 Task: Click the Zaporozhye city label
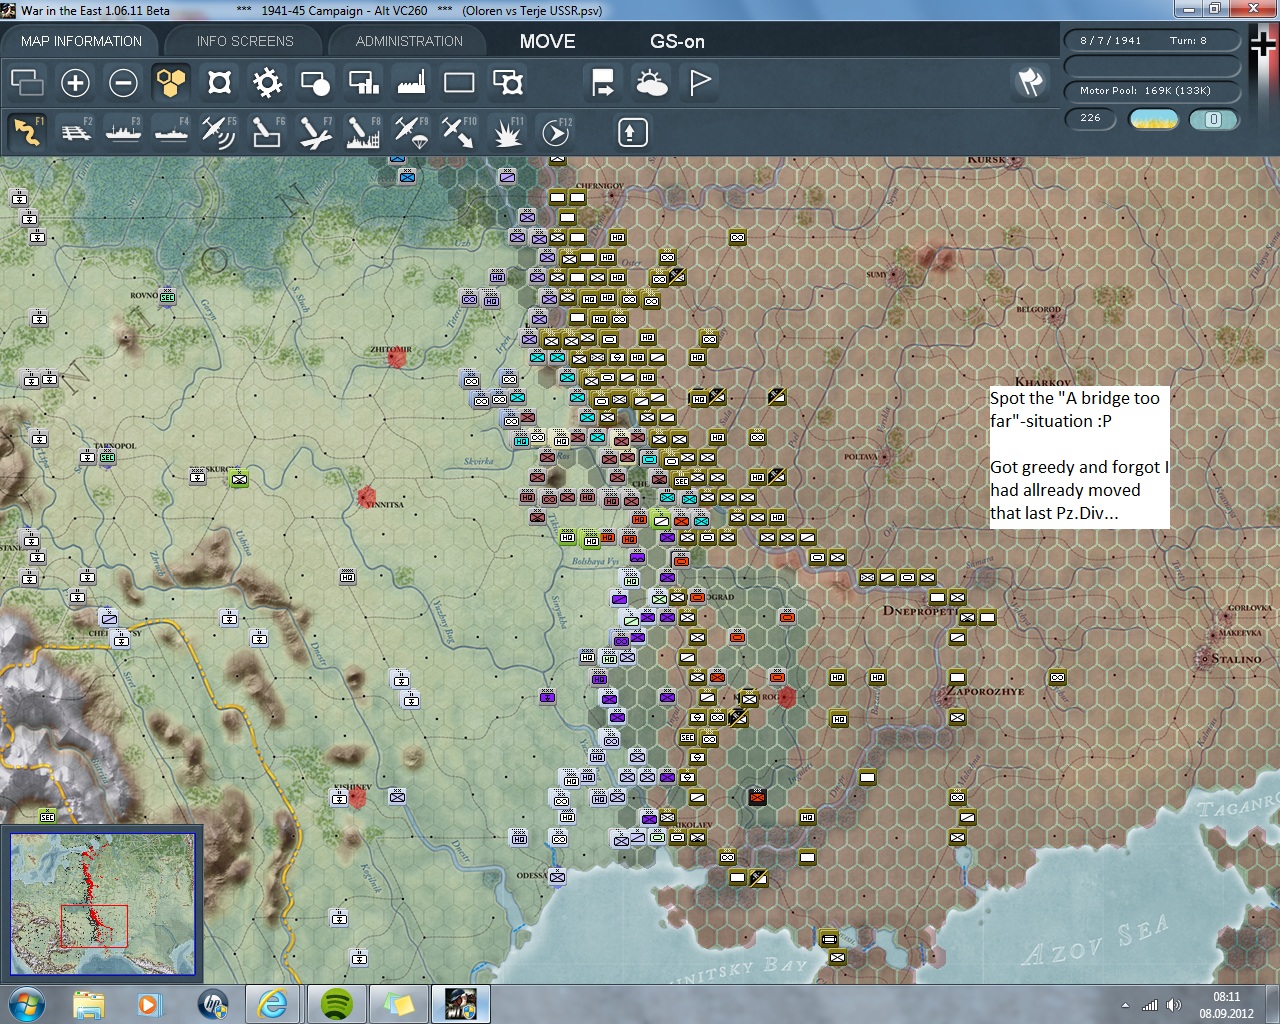(986, 691)
